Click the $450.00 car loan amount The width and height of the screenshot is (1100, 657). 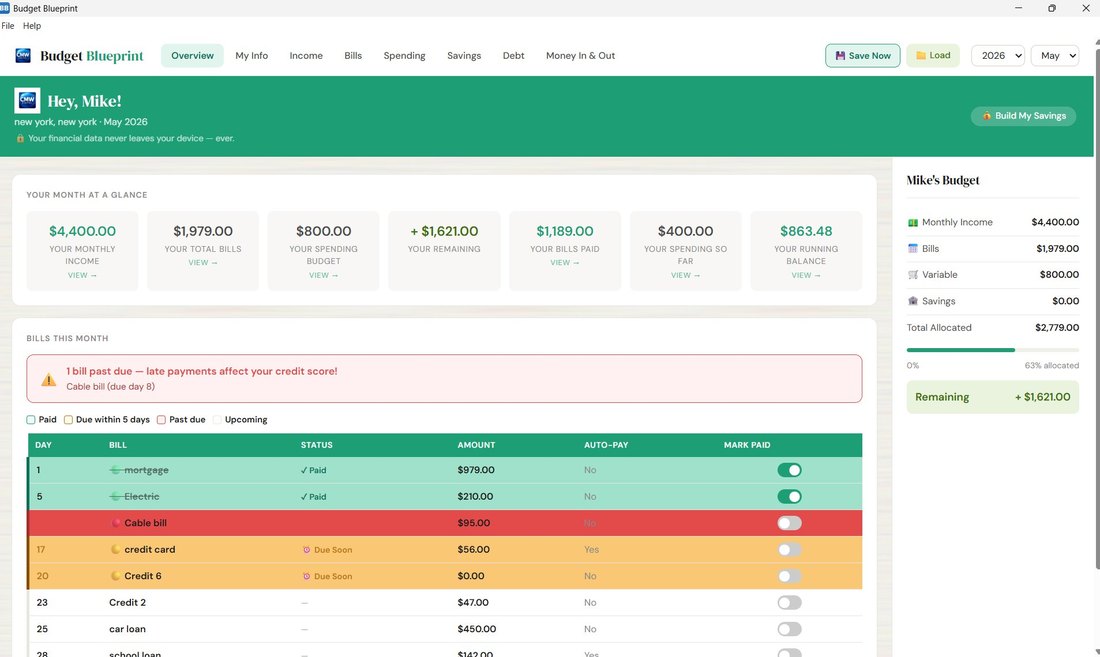click(x=476, y=629)
